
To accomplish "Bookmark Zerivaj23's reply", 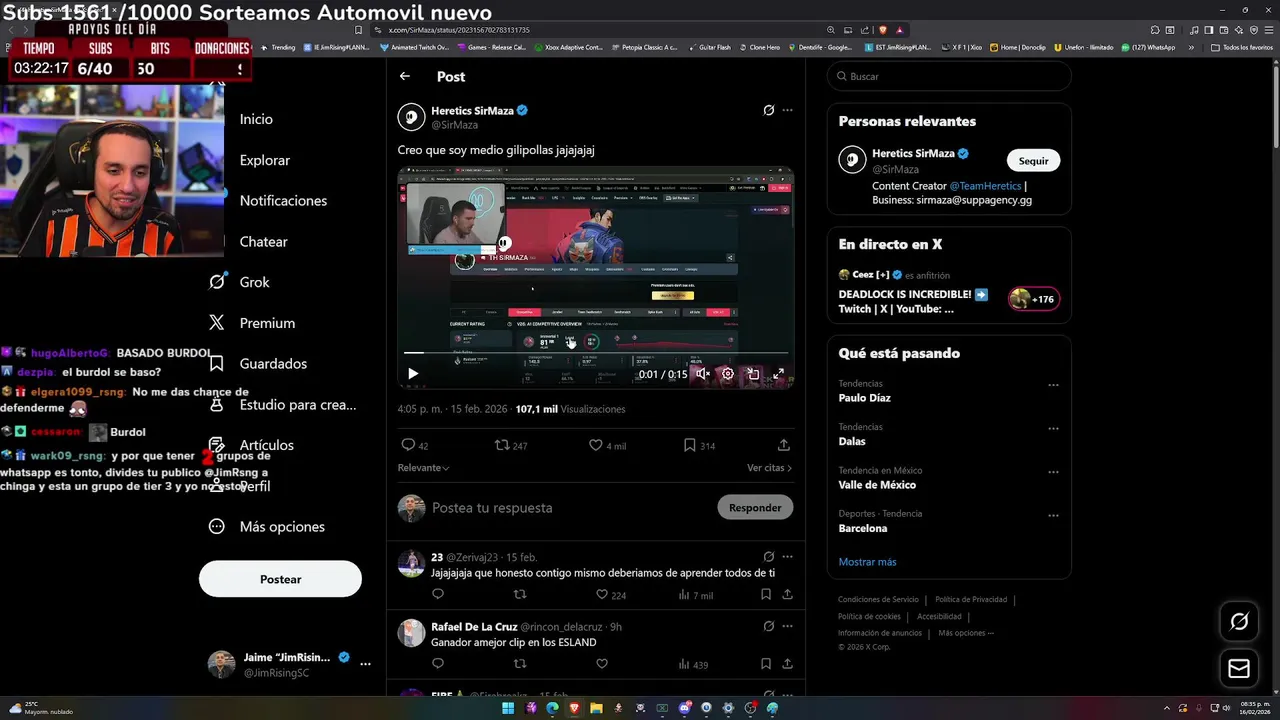I will [765, 594].
